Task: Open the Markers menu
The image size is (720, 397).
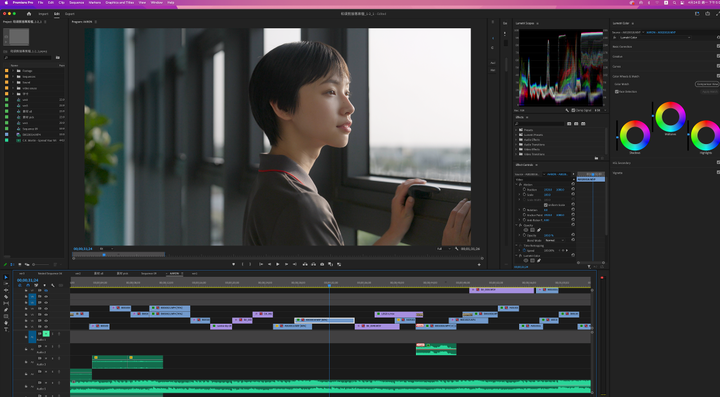Action: (95, 2)
